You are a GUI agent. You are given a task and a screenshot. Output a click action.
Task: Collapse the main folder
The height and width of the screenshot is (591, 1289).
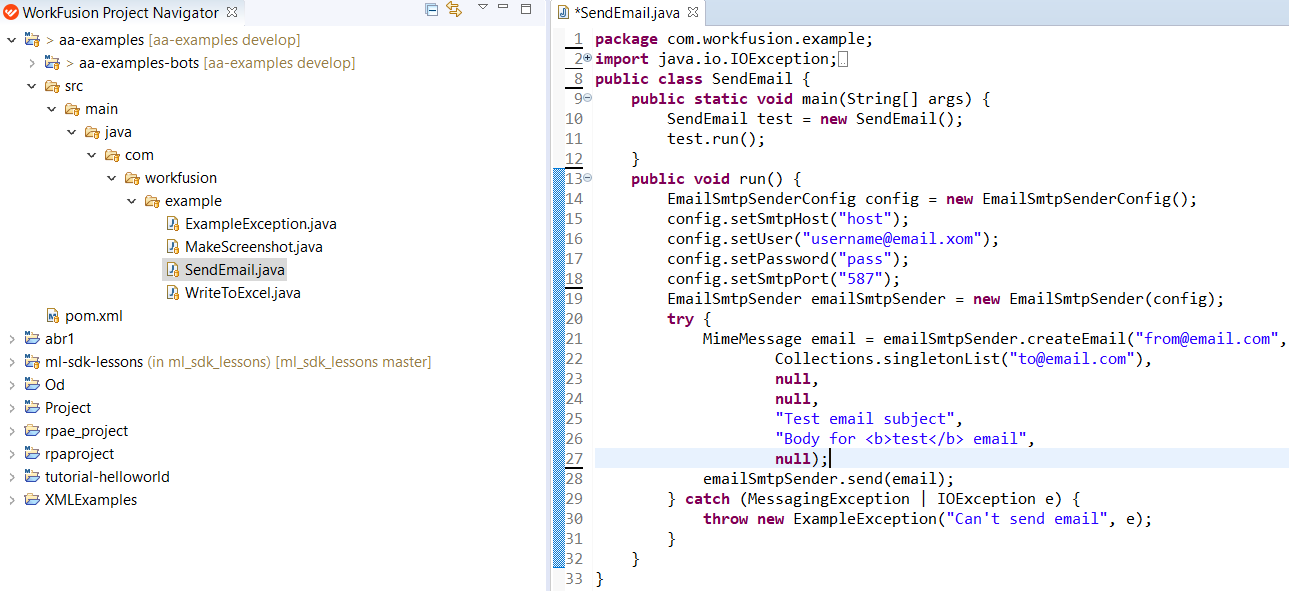point(51,109)
